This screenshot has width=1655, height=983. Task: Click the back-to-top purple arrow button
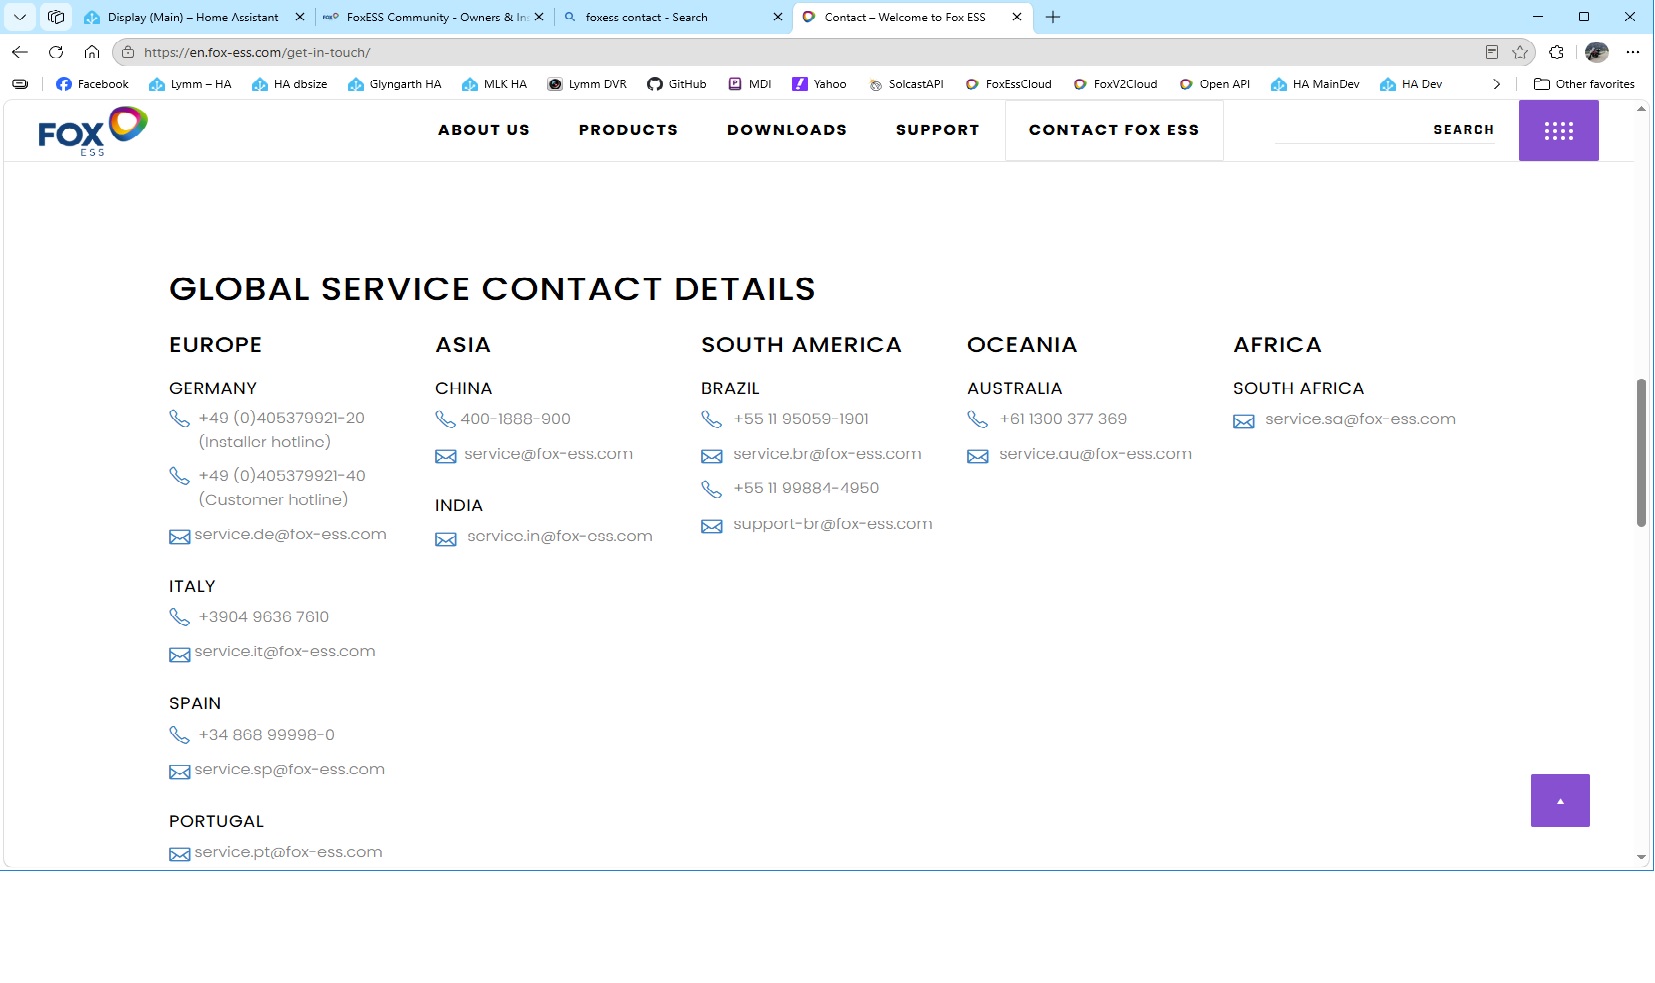click(x=1560, y=800)
